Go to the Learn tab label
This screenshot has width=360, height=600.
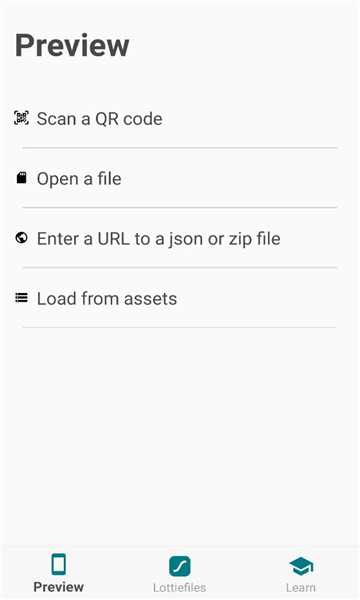(301, 587)
